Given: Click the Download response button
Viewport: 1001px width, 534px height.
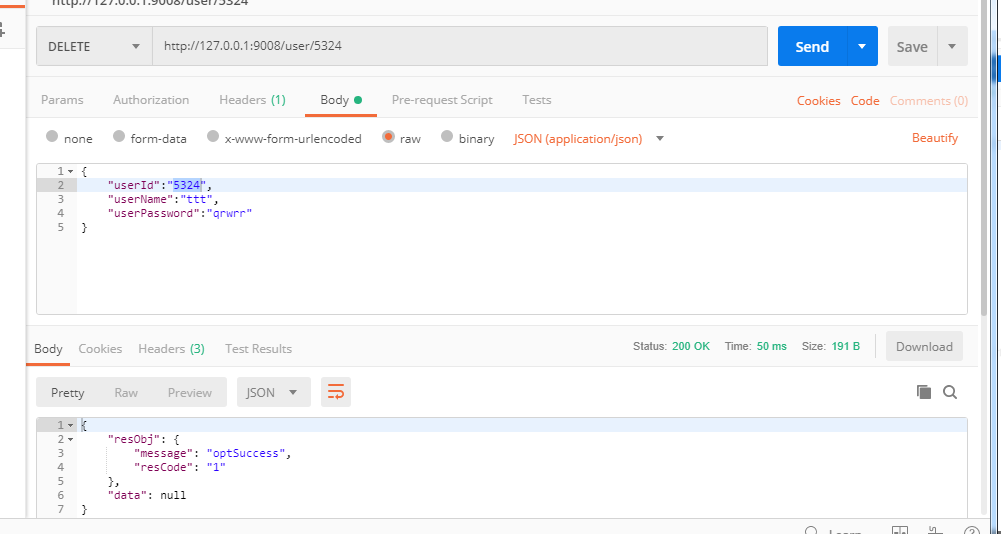Looking at the screenshot, I should 924,346.
